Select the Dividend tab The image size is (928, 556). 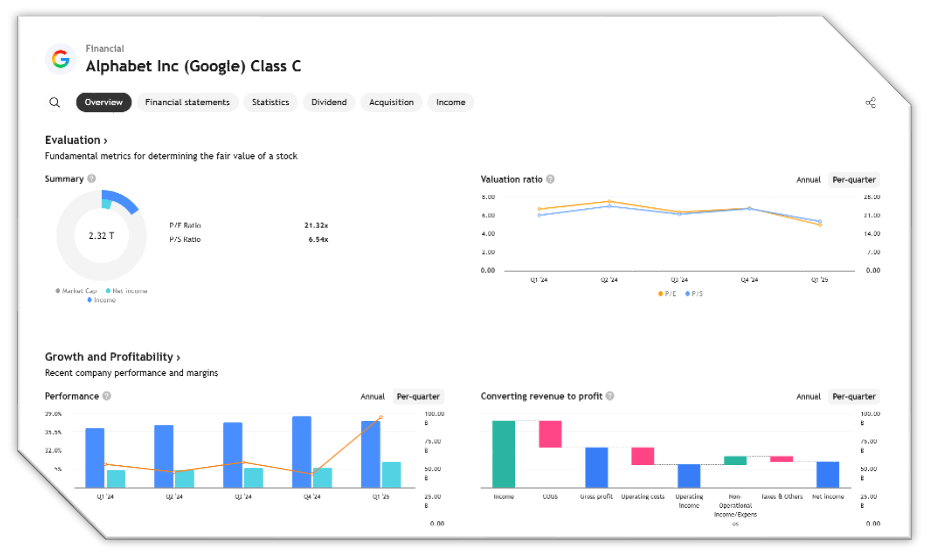[x=329, y=102]
